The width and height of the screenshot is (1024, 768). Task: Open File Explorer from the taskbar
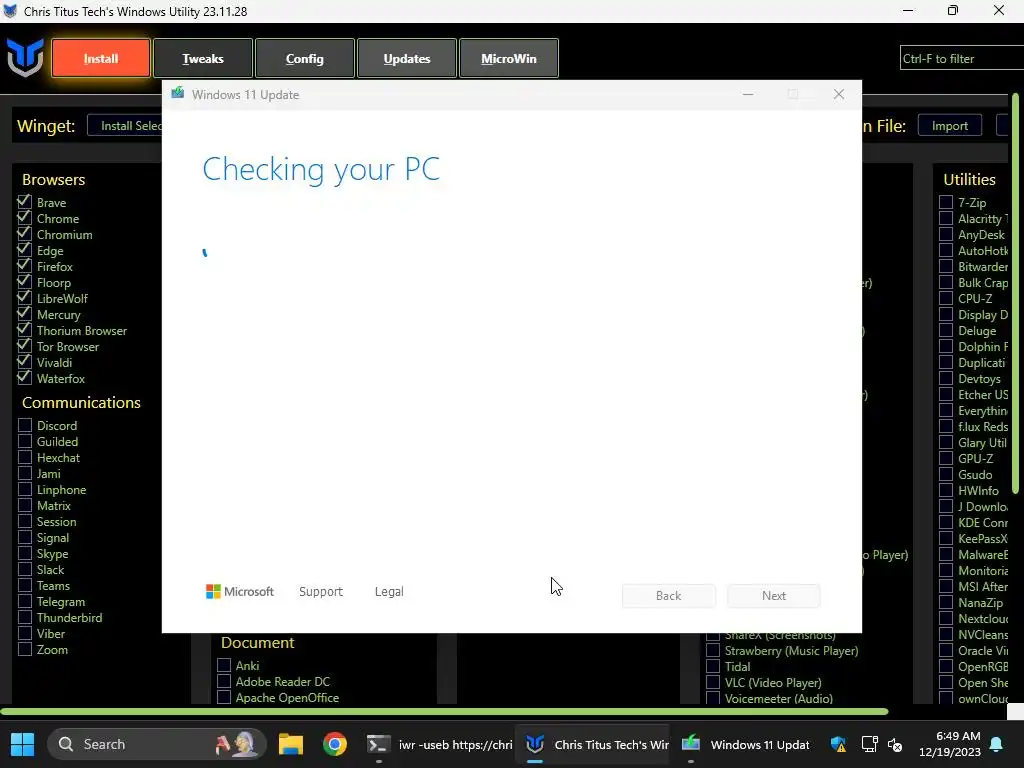click(291, 744)
